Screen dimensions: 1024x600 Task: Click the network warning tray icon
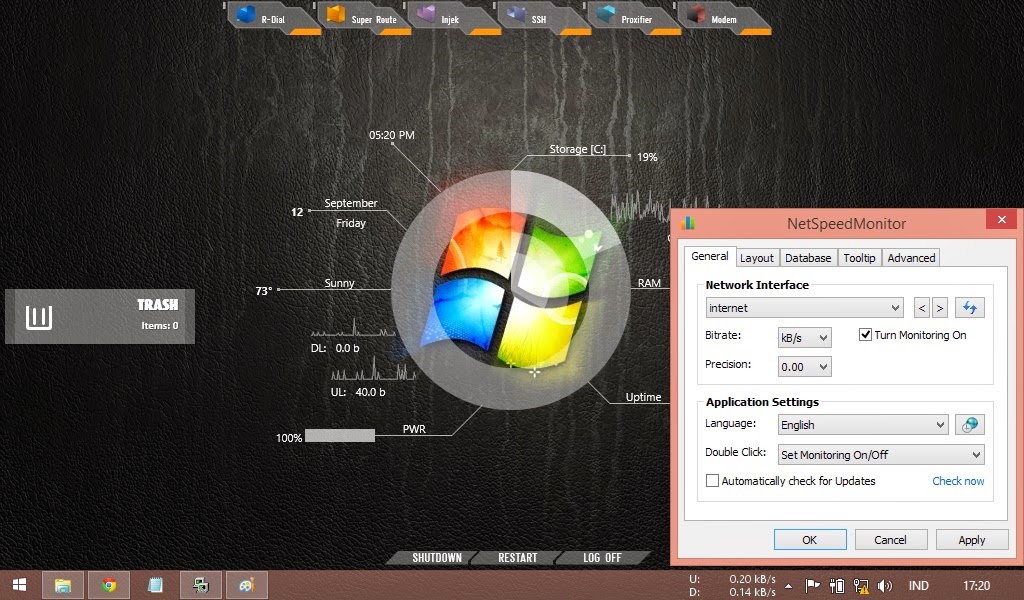point(861,586)
